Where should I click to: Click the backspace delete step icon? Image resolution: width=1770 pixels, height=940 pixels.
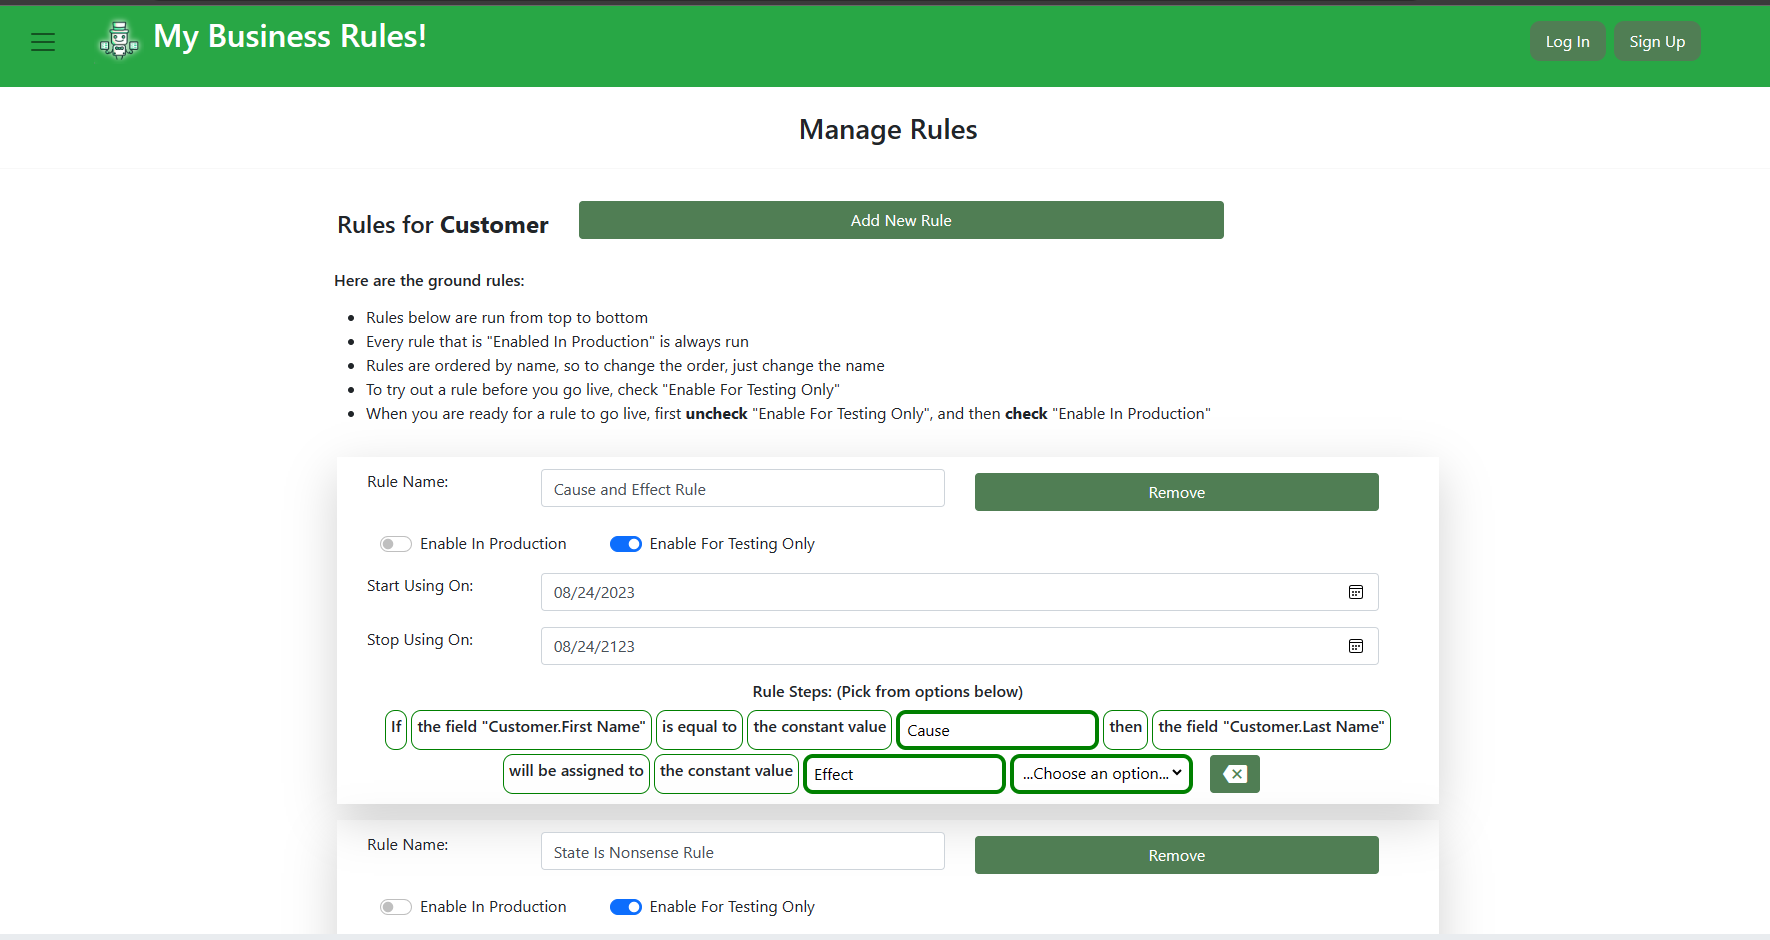pyautogui.click(x=1235, y=774)
